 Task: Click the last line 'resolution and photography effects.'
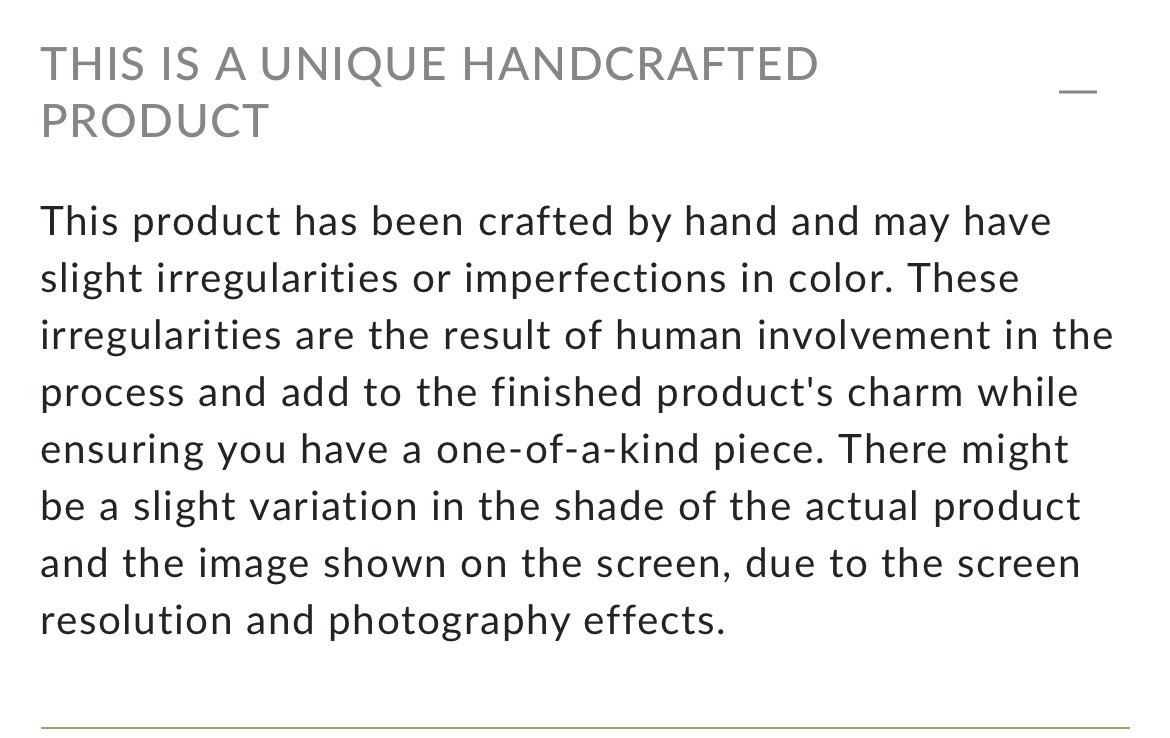point(382,620)
